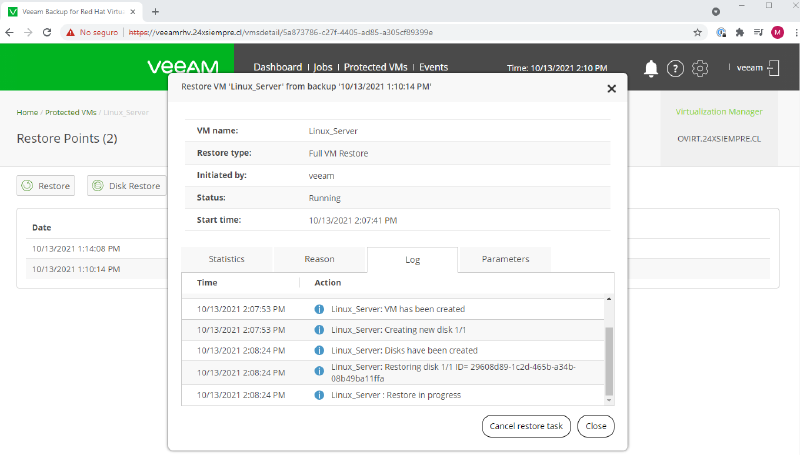Click the browser forward arrow
The height and width of the screenshot is (455, 800).
coord(28,32)
